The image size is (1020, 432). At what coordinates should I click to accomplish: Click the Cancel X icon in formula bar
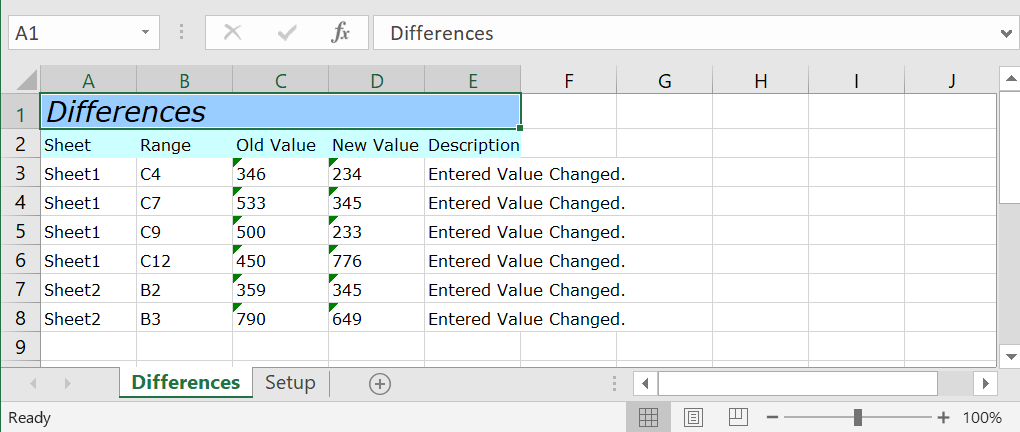pos(233,33)
